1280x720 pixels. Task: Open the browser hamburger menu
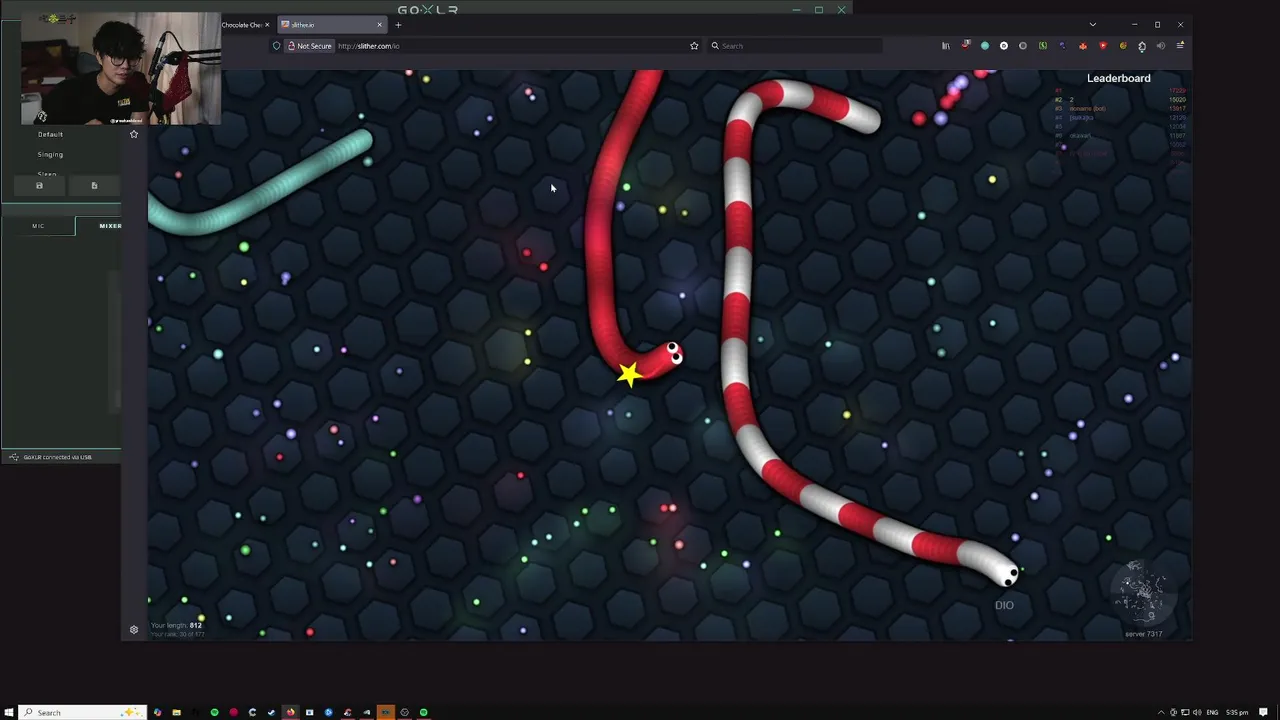coord(1180,46)
